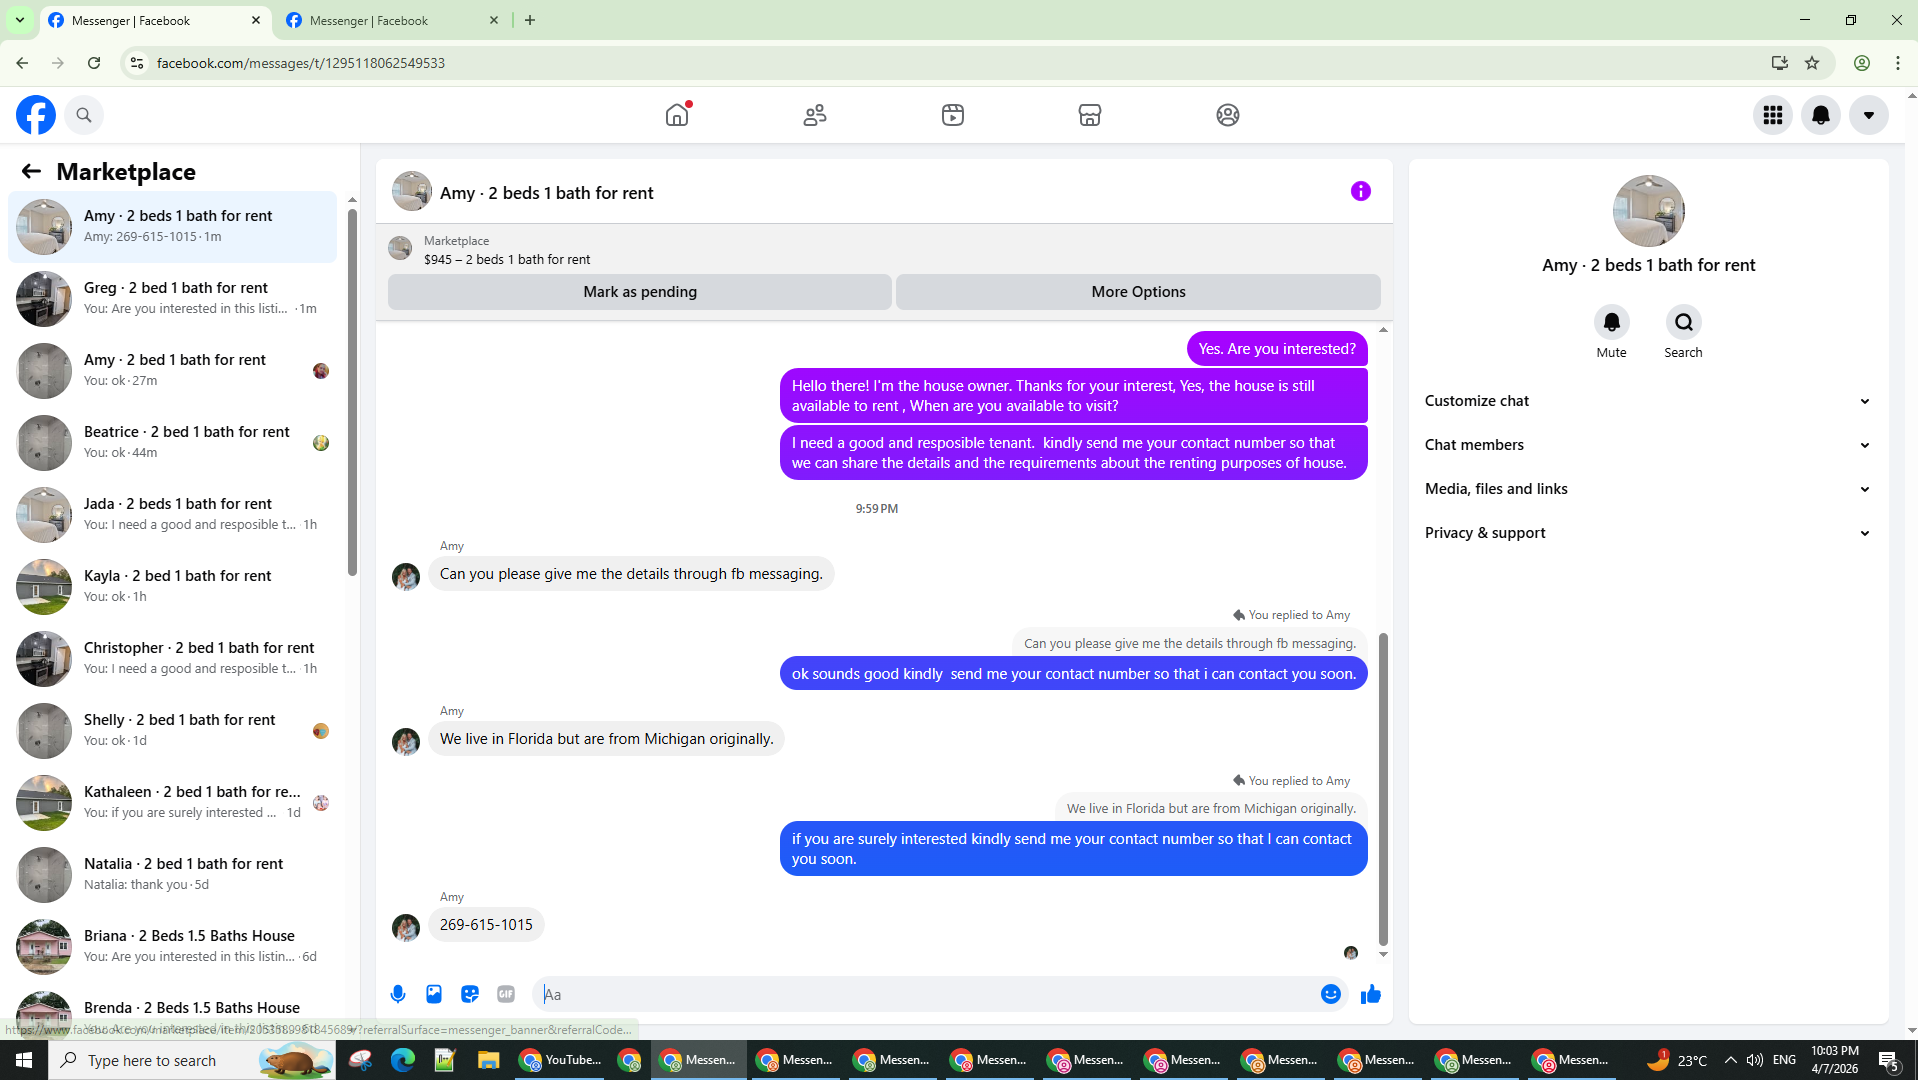Image resolution: width=1918 pixels, height=1080 pixels.
Task: Click More Options button
Action: [1138, 292]
